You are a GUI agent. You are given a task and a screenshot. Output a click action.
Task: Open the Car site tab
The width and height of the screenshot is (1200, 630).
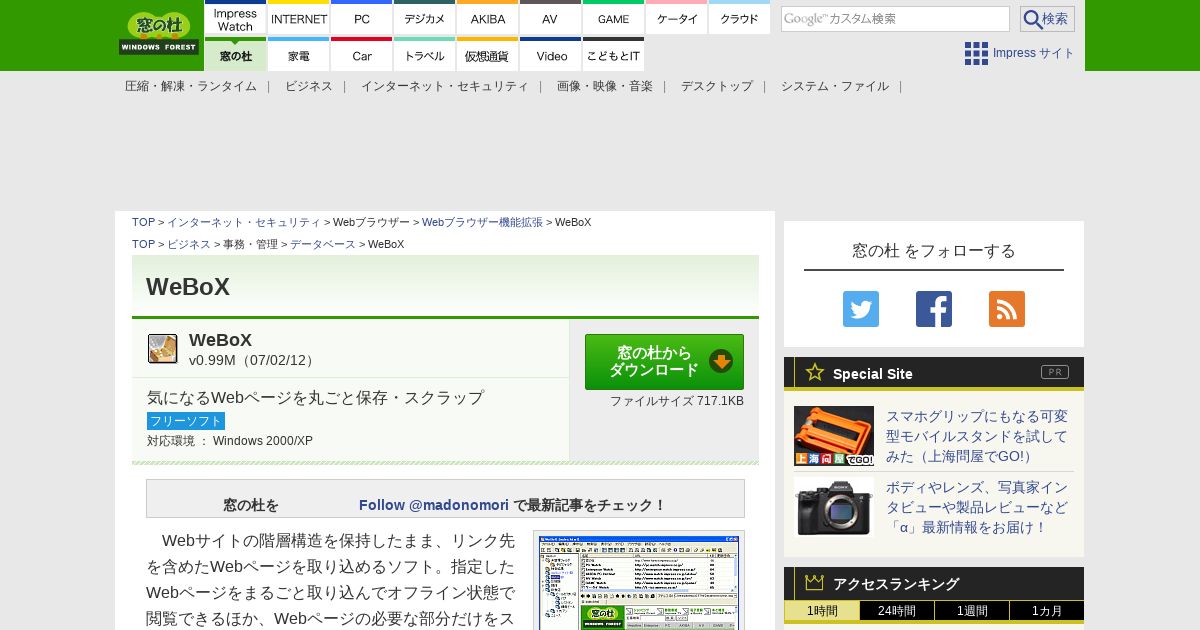tap(362, 55)
